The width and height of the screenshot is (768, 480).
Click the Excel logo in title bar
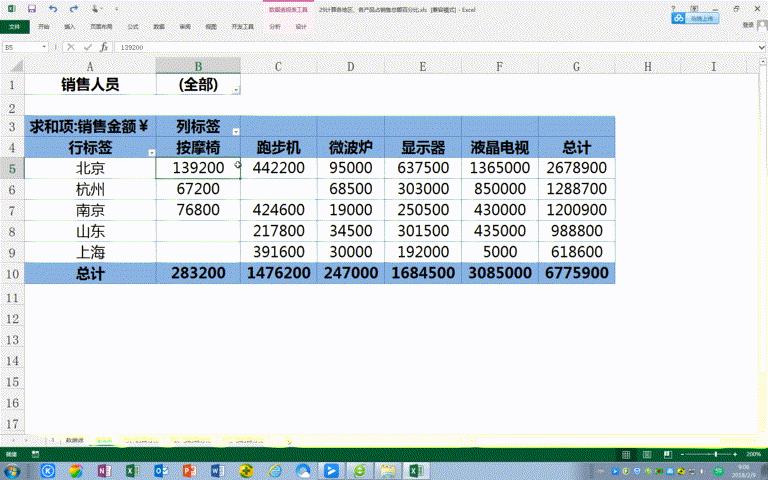coord(11,9)
